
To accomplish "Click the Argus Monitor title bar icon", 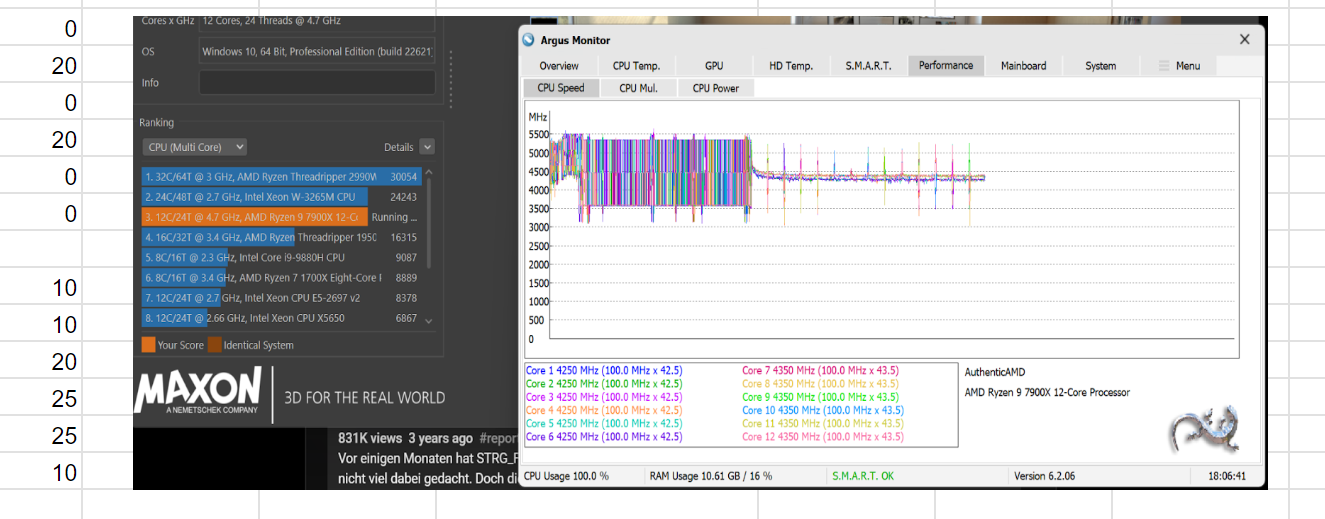I will coord(529,40).
